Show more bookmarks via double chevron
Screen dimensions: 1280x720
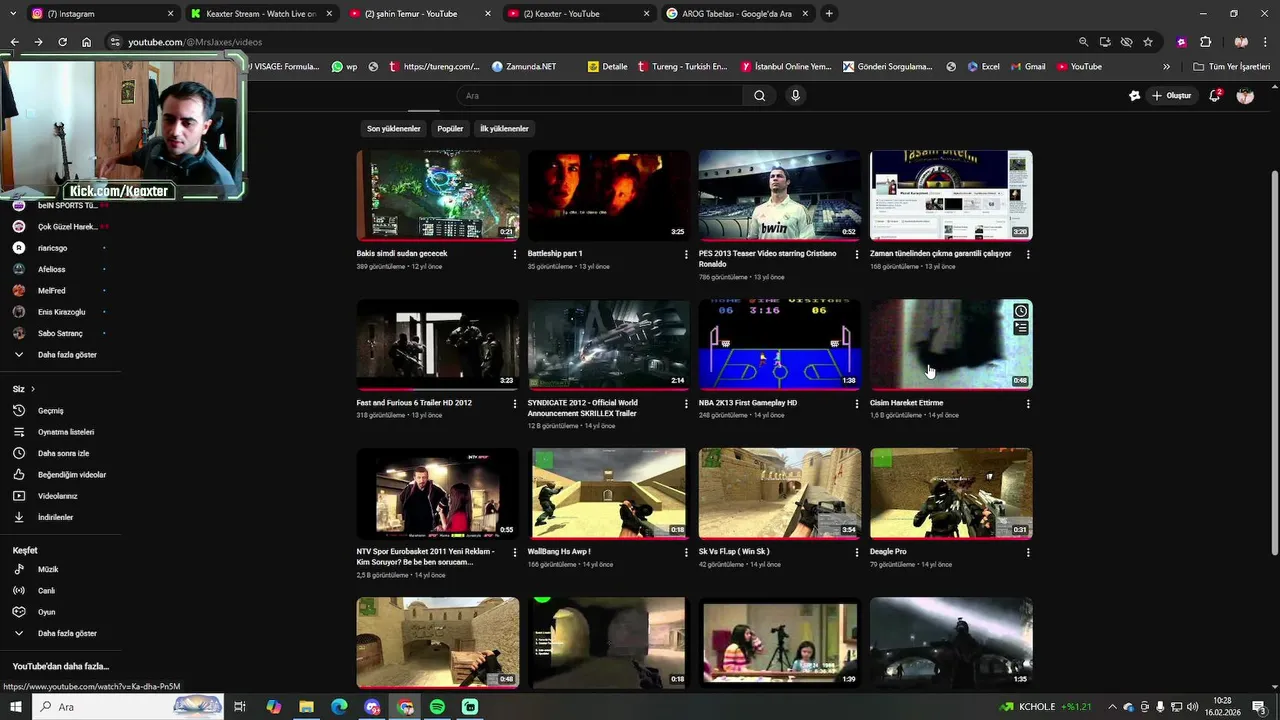1166,67
